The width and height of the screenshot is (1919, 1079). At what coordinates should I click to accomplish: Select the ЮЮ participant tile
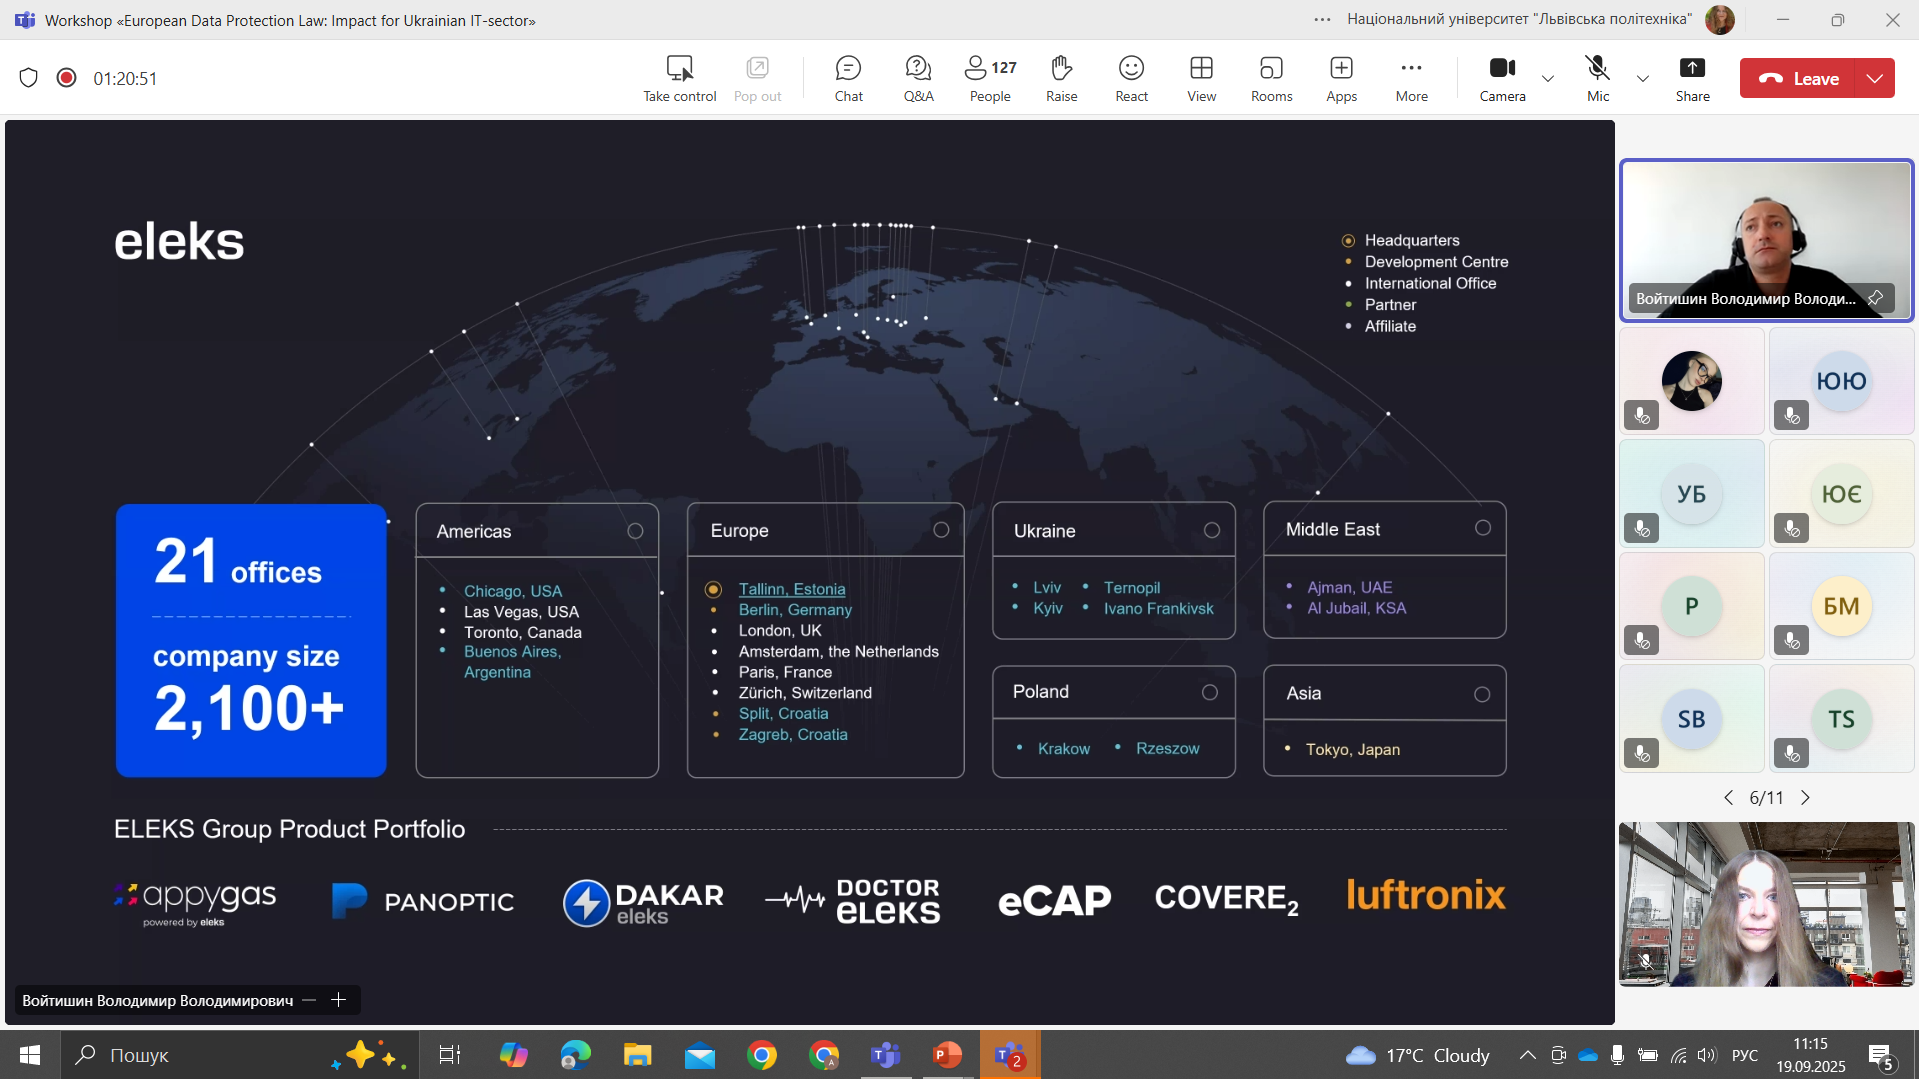click(1841, 381)
